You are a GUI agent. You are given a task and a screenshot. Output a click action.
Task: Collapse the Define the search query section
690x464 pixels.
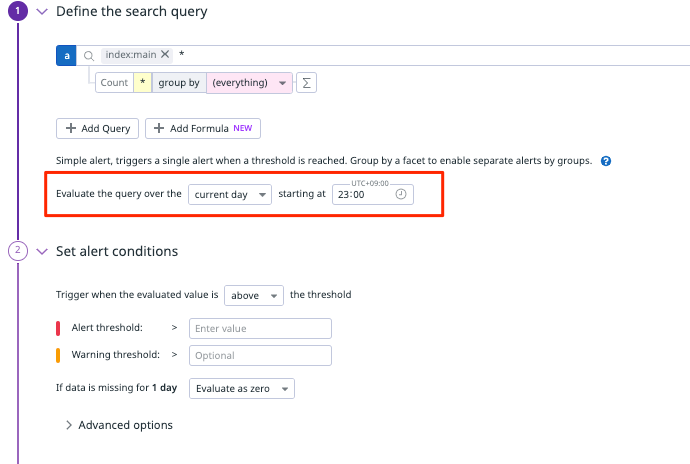point(42,11)
